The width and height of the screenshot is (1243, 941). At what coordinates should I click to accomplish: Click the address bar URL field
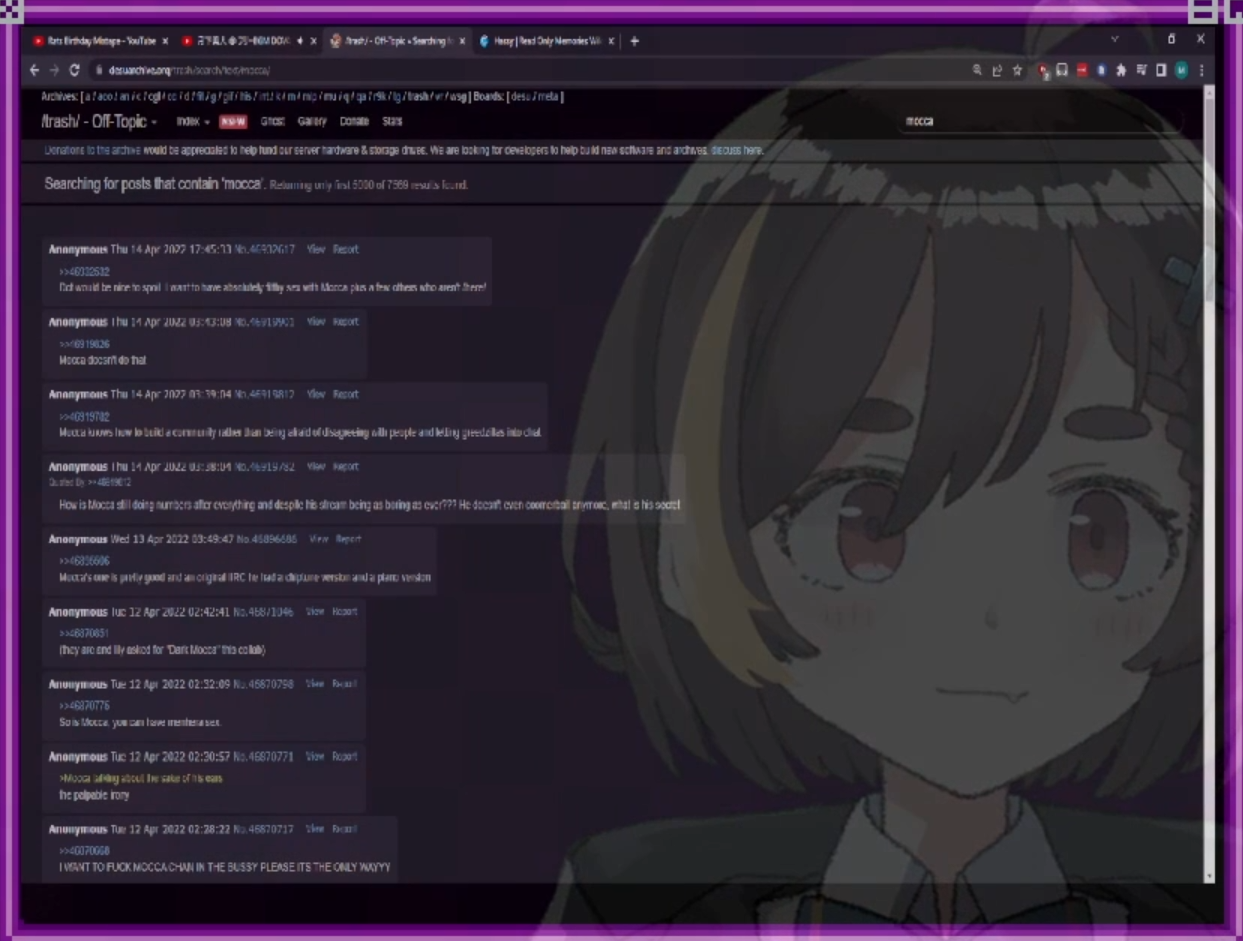(x=530, y=71)
